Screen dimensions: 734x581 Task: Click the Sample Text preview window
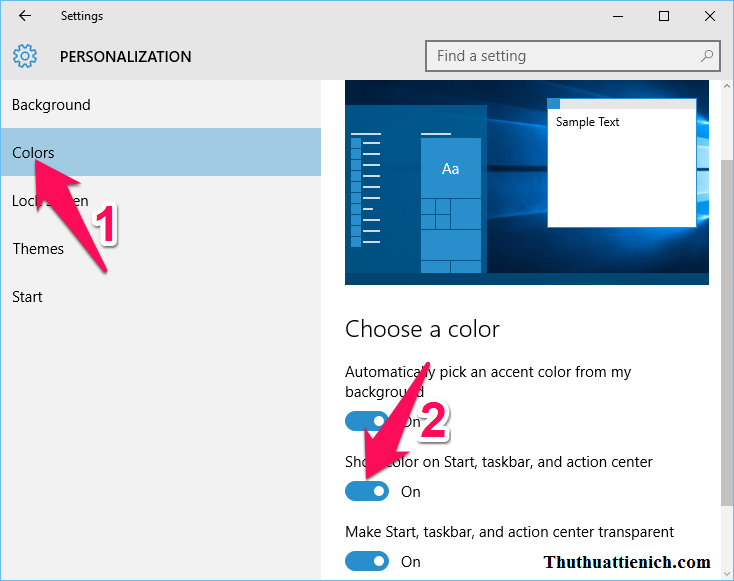point(622,163)
